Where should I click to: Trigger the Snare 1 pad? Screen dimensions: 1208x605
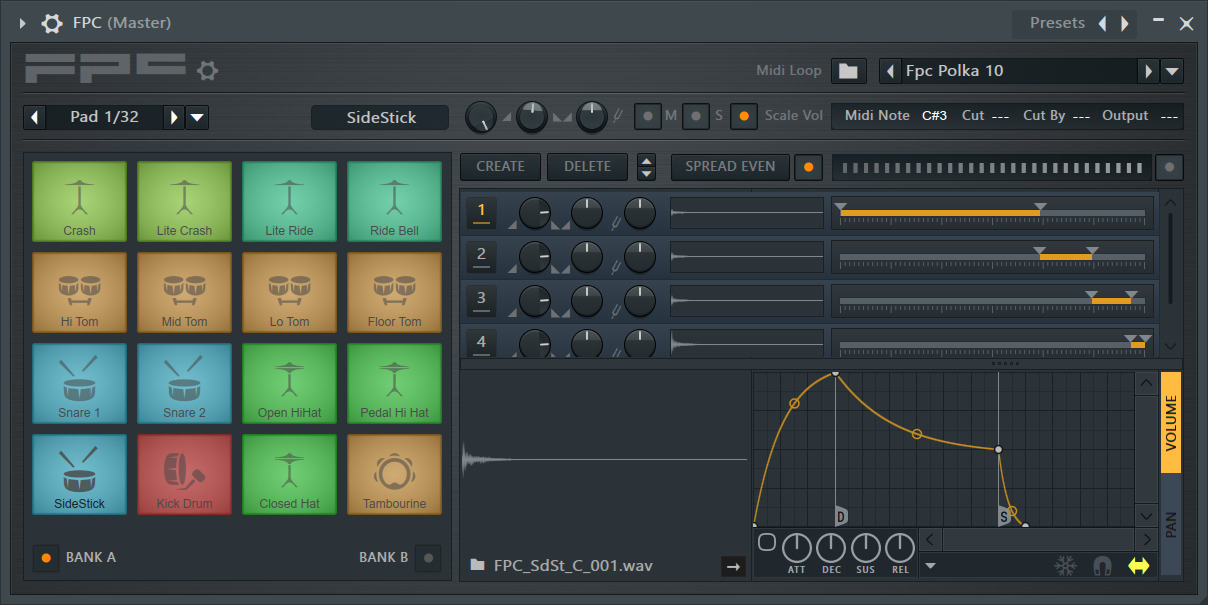click(x=79, y=383)
